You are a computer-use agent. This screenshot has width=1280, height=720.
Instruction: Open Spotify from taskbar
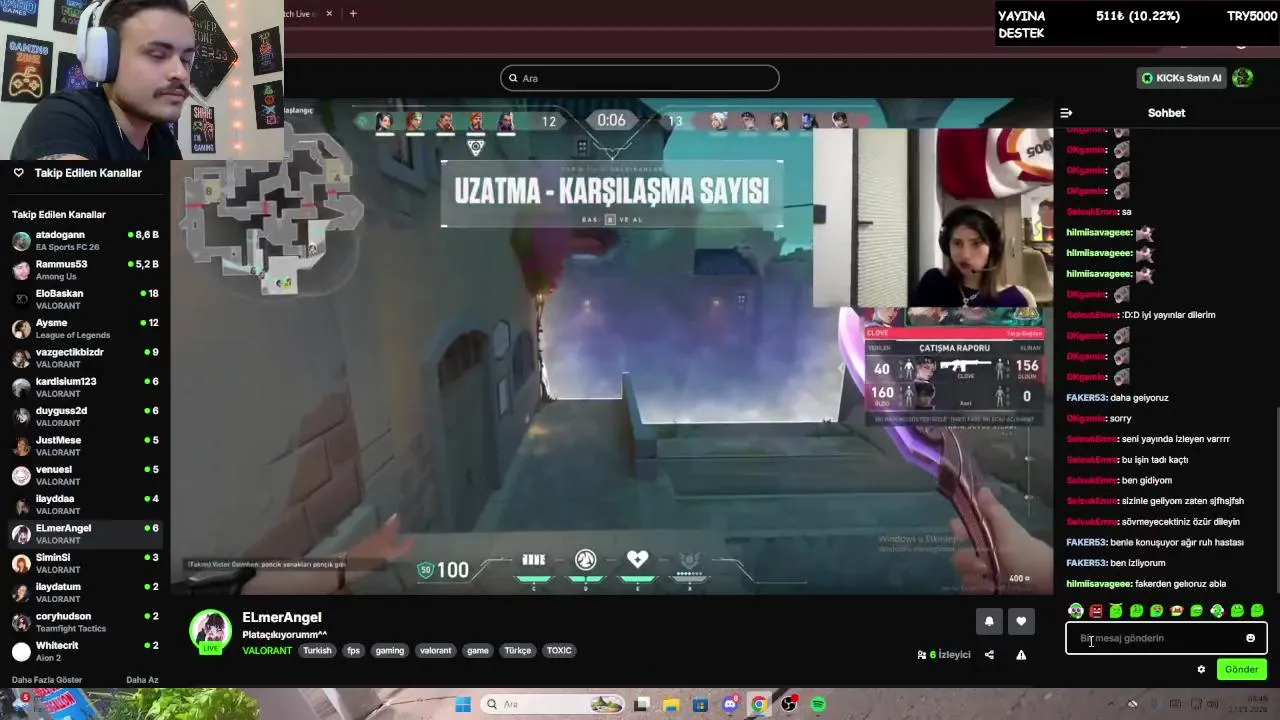coord(818,704)
